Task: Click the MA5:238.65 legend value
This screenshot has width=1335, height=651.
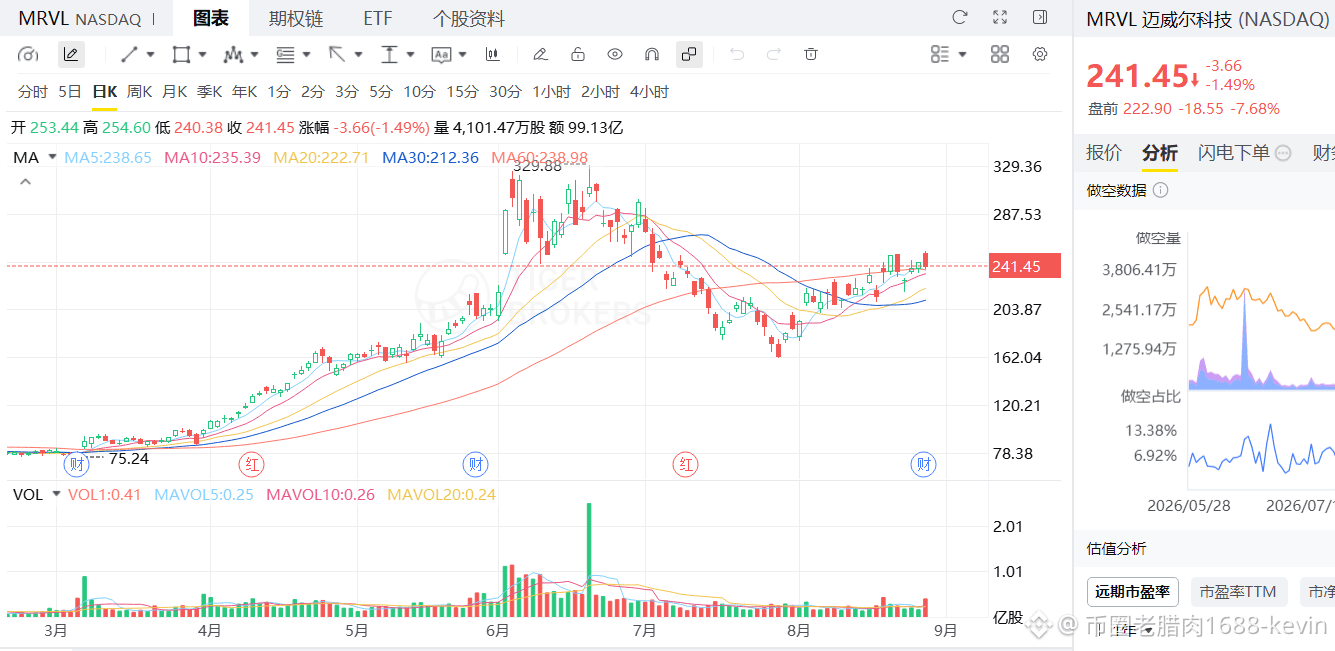Action: tap(108, 157)
